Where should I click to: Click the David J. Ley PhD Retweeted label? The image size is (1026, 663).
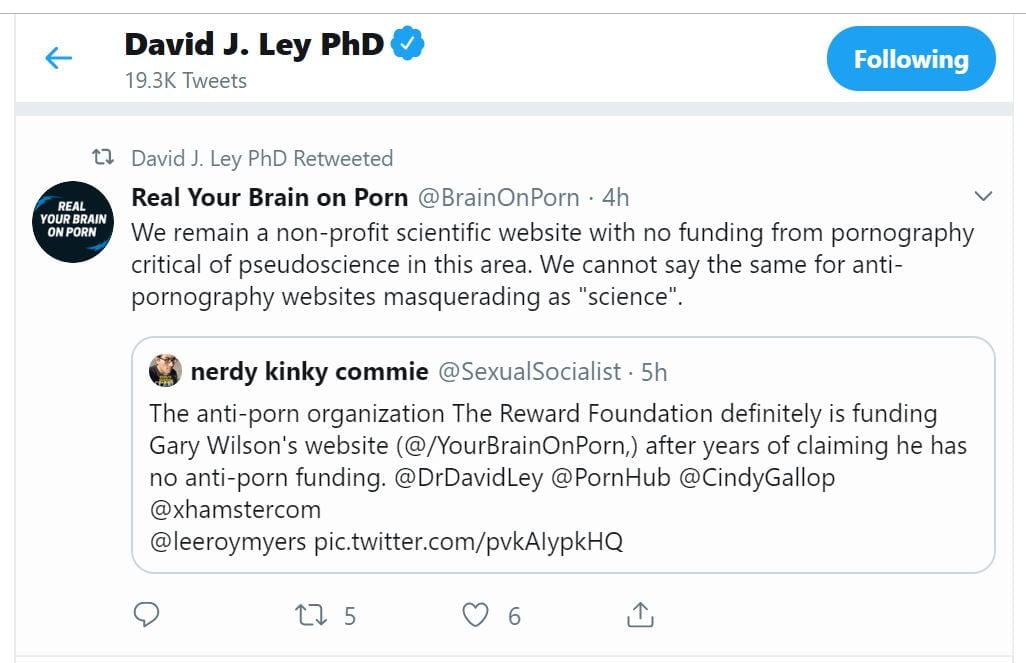262,158
